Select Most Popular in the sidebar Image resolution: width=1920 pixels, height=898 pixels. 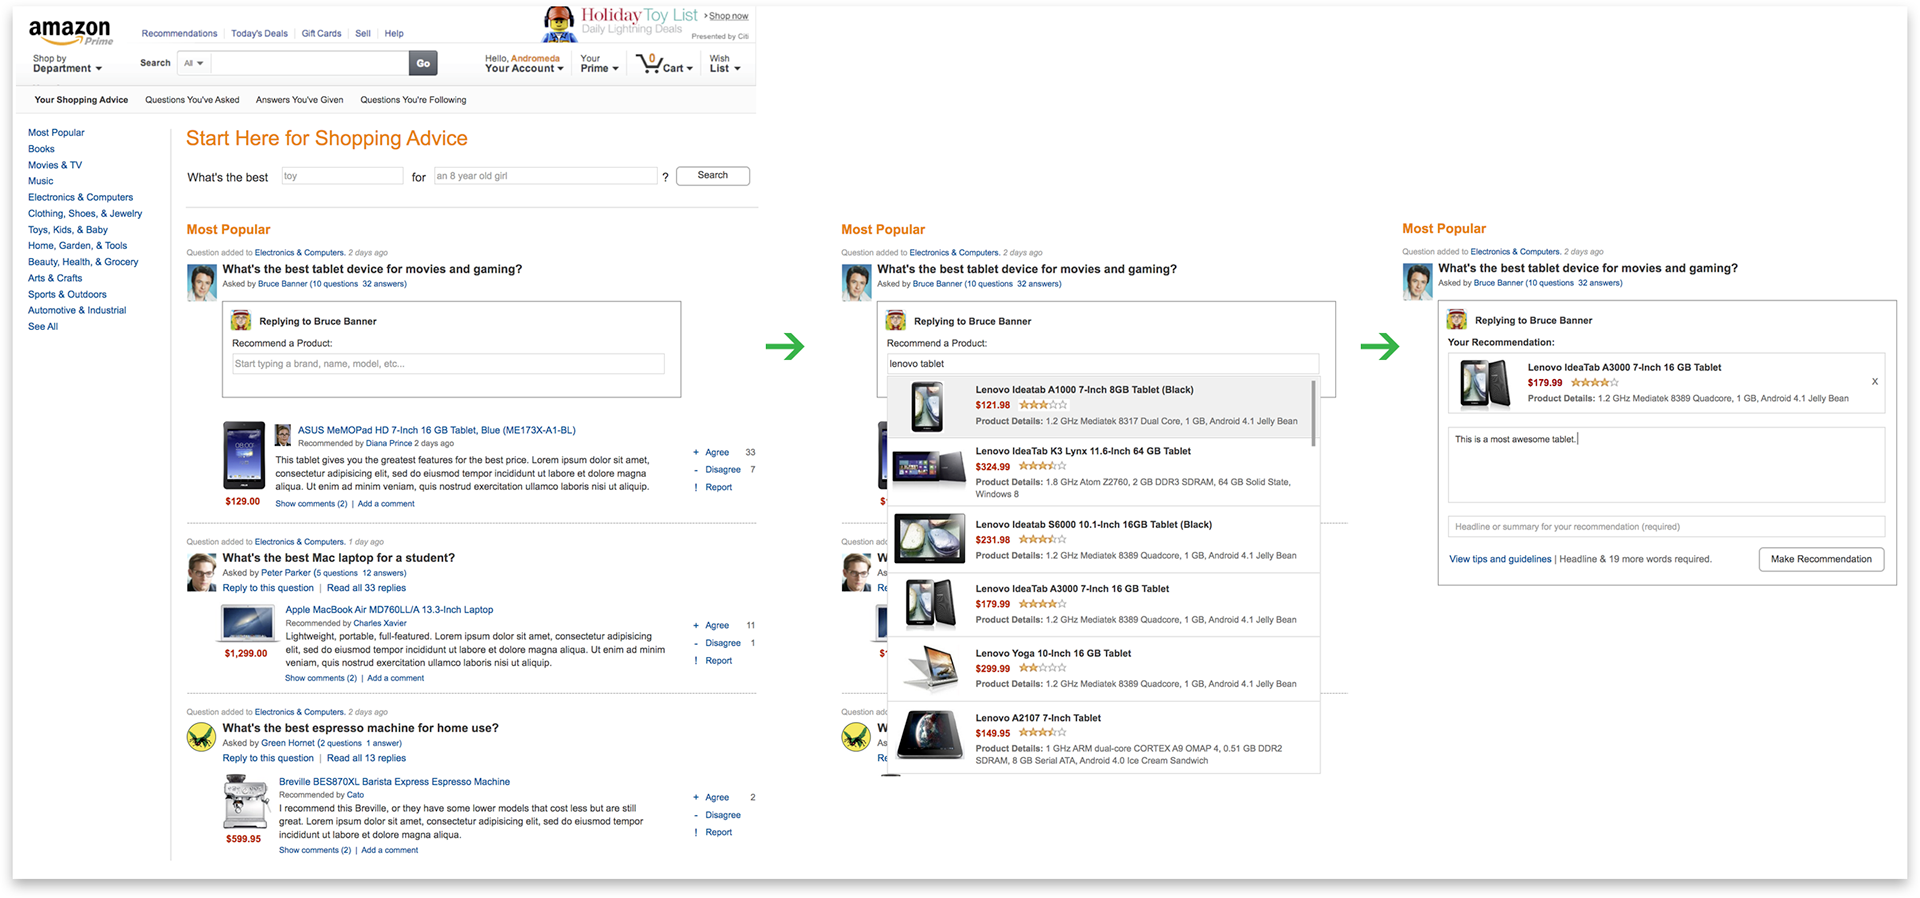pos(56,133)
